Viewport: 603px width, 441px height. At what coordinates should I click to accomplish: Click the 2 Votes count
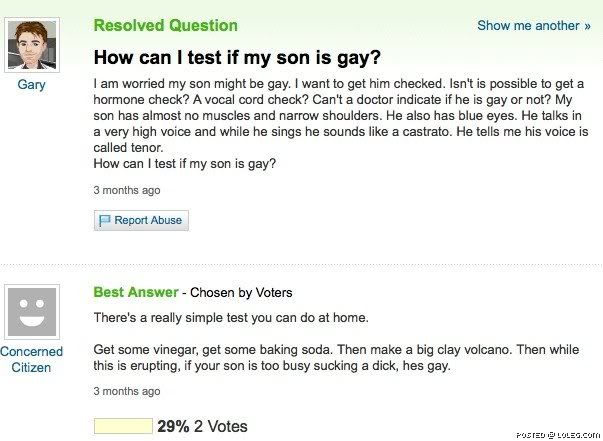point(220,426)
